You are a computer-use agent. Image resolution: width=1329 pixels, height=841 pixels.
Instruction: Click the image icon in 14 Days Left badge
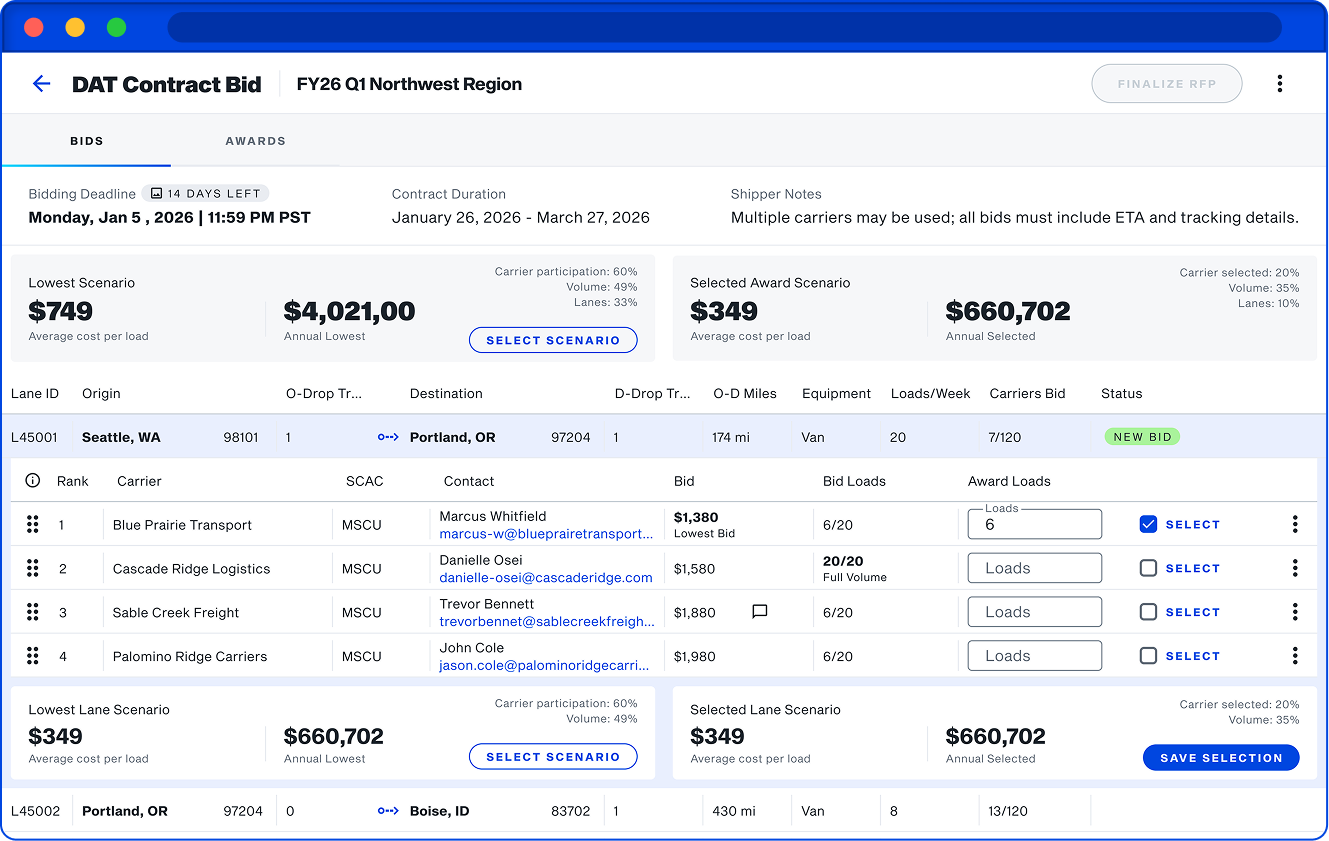156,194
